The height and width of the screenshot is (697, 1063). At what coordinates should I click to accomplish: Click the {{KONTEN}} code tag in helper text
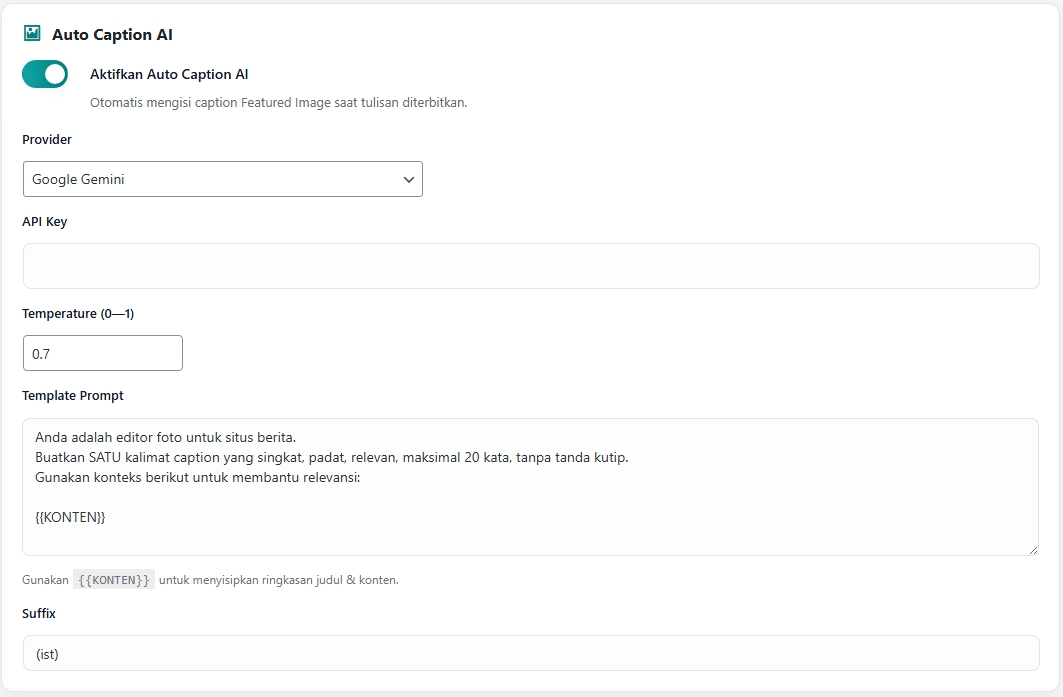(x=114, y=580)
